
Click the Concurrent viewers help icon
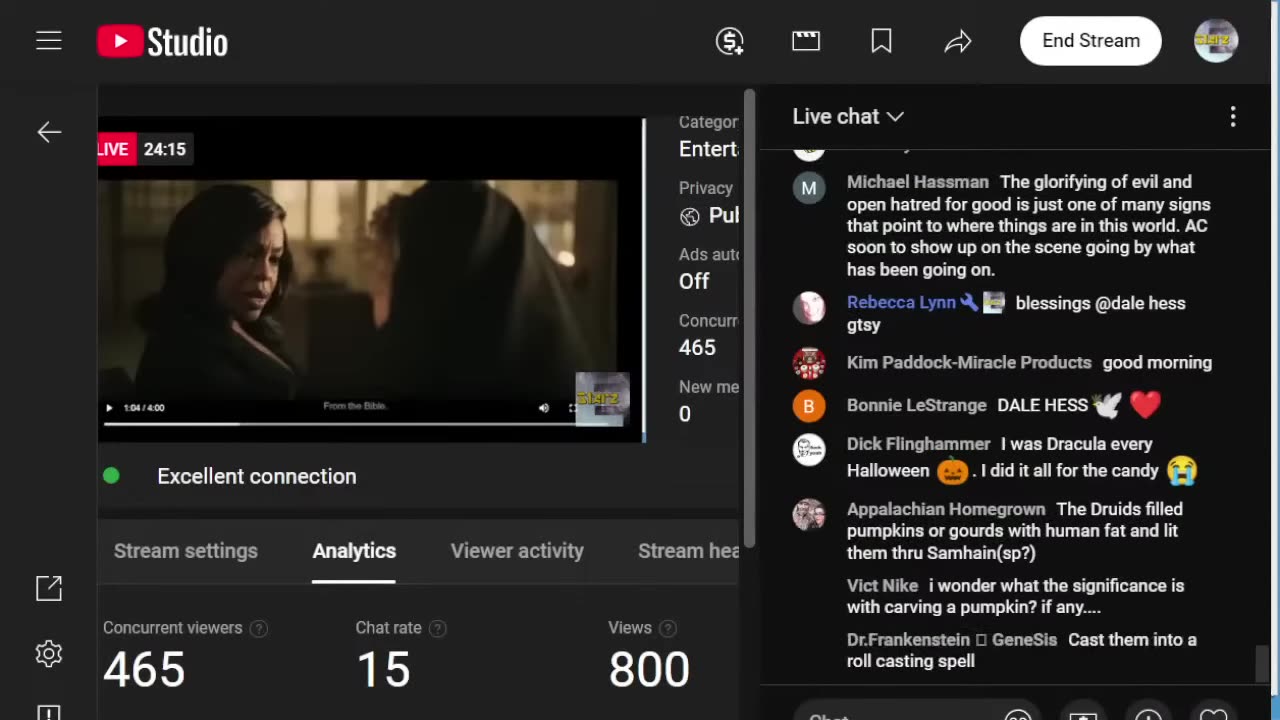(x=259, y=628)
